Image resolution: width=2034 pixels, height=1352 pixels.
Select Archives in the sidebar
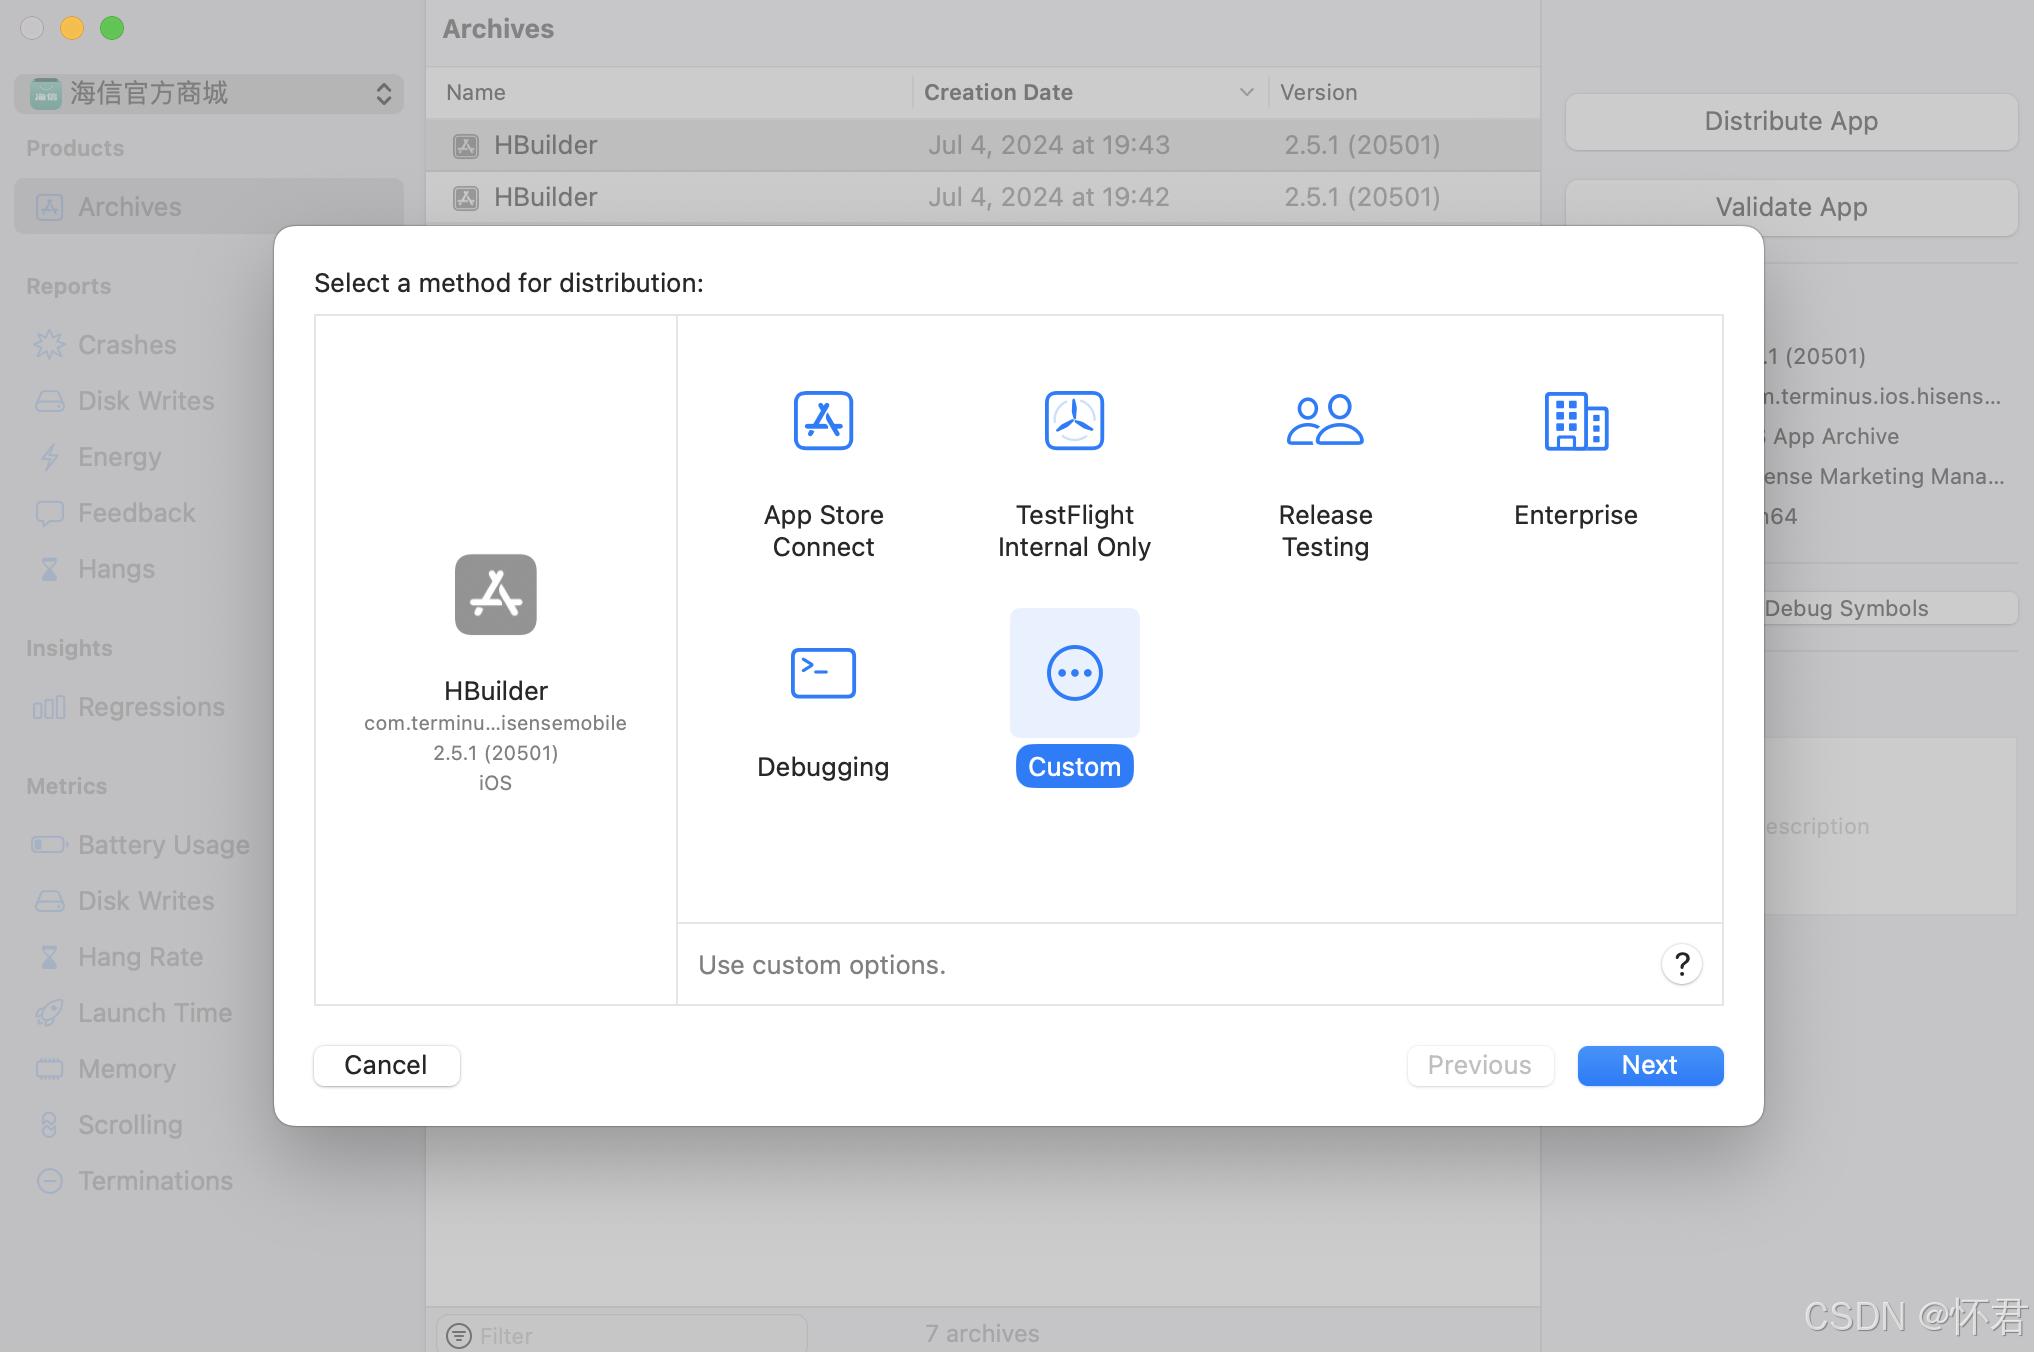(130, 207)
